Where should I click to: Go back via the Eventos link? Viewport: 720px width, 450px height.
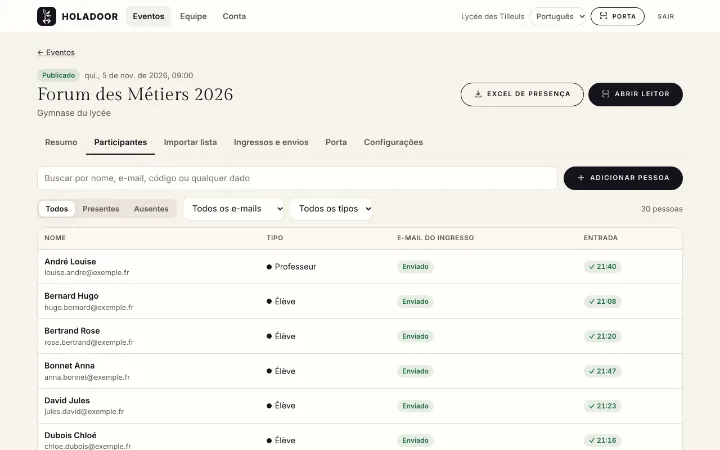pos(56,52)
